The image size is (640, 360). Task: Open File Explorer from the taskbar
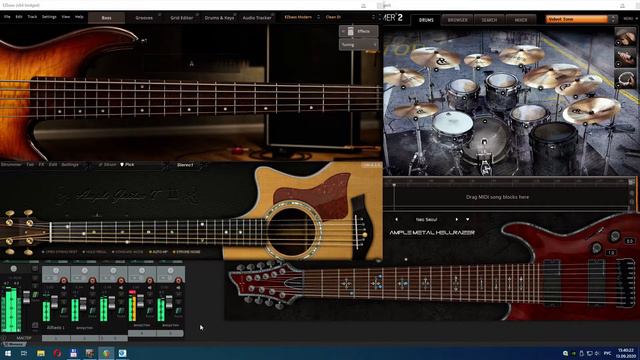click(41, 353)
